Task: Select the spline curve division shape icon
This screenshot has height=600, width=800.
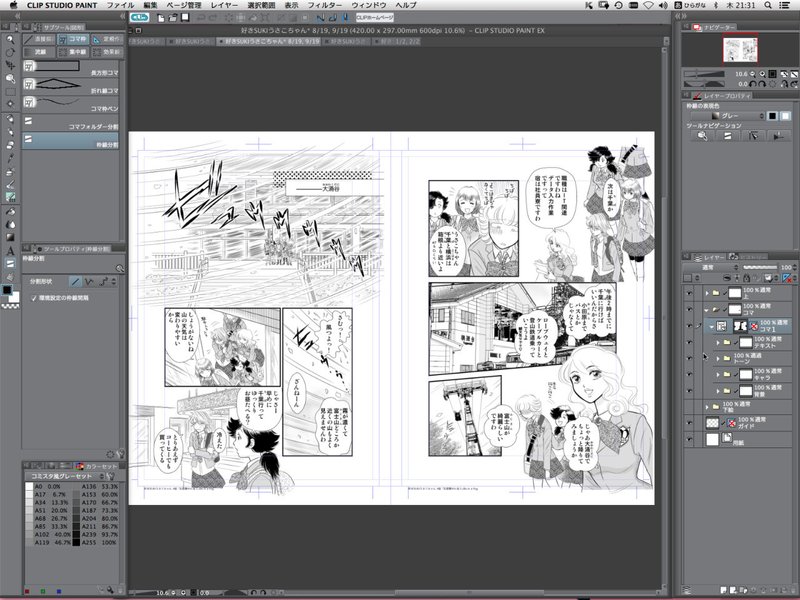Action: 104,281
